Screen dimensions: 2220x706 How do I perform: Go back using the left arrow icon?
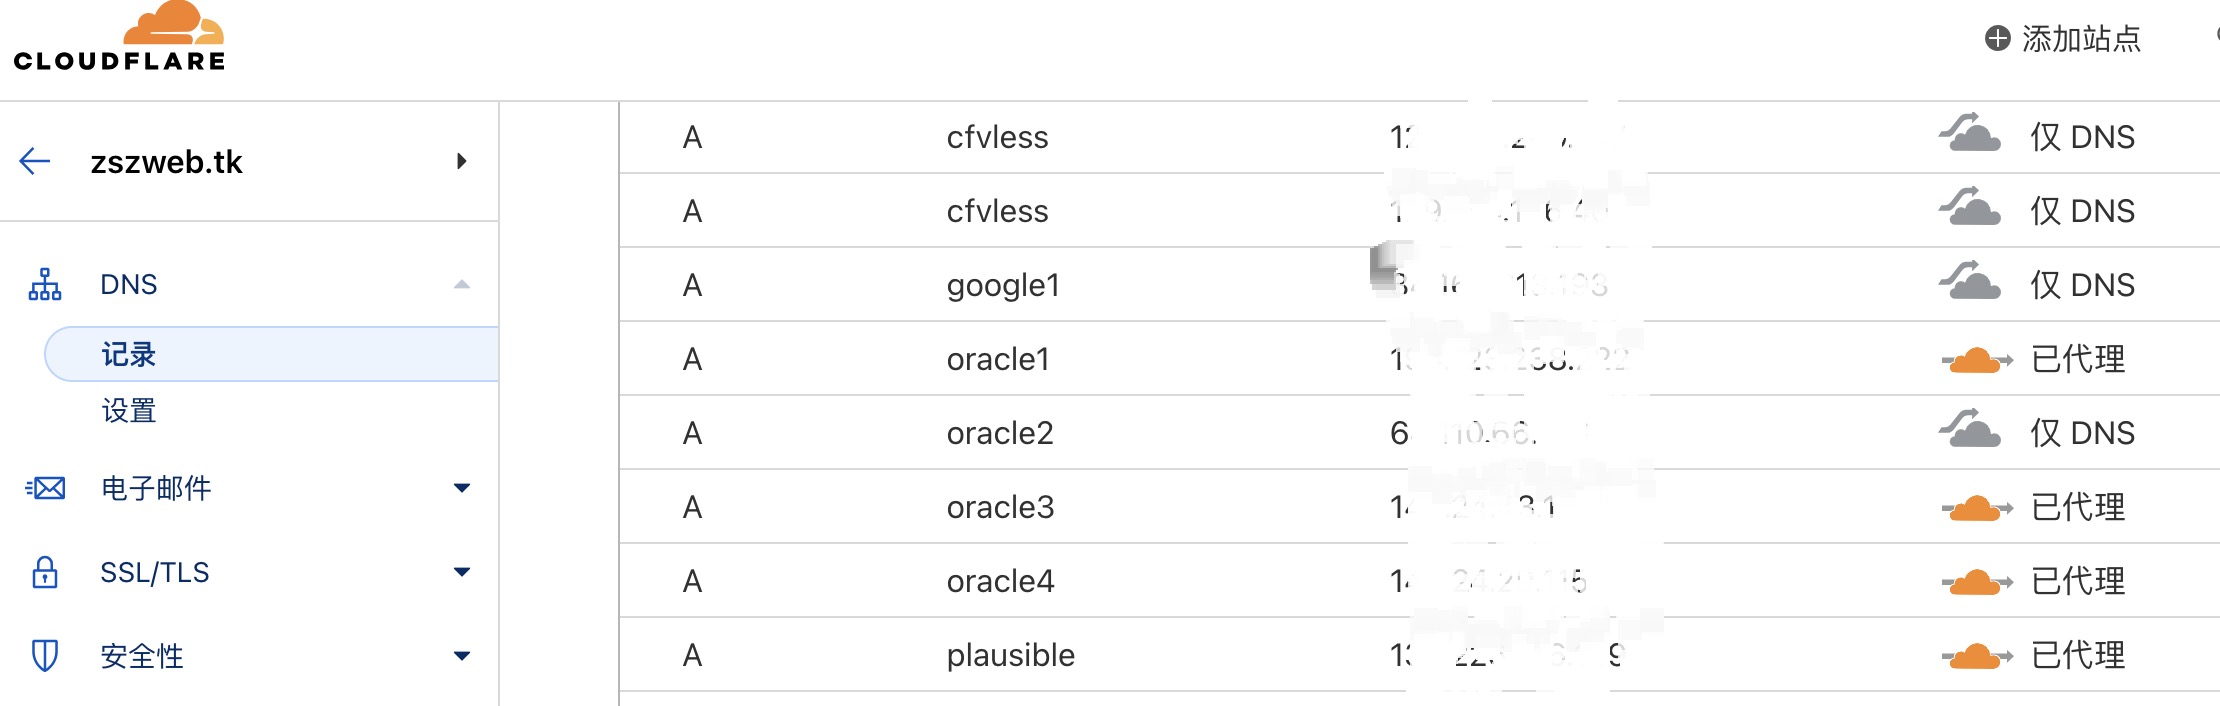tap(35, 161)
